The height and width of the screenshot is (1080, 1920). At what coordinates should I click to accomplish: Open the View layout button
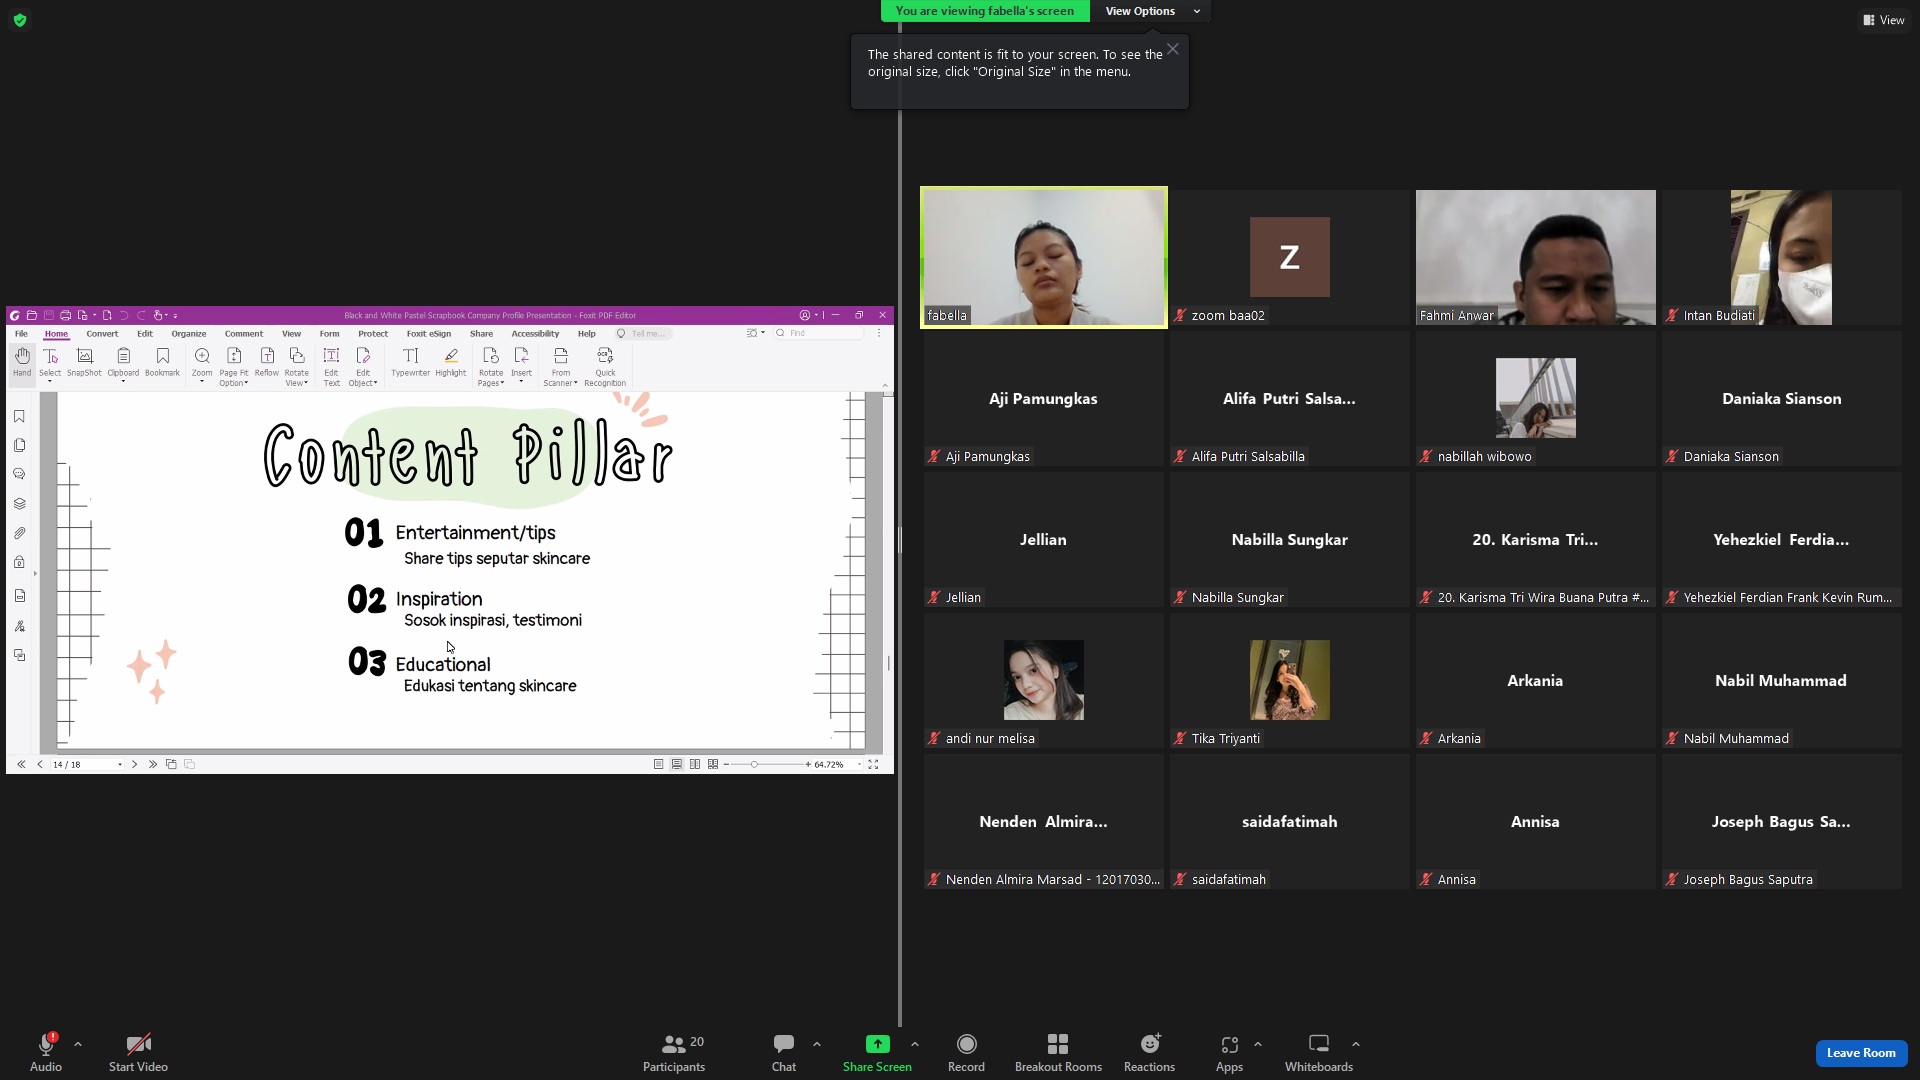click(x=1884, y=20)
